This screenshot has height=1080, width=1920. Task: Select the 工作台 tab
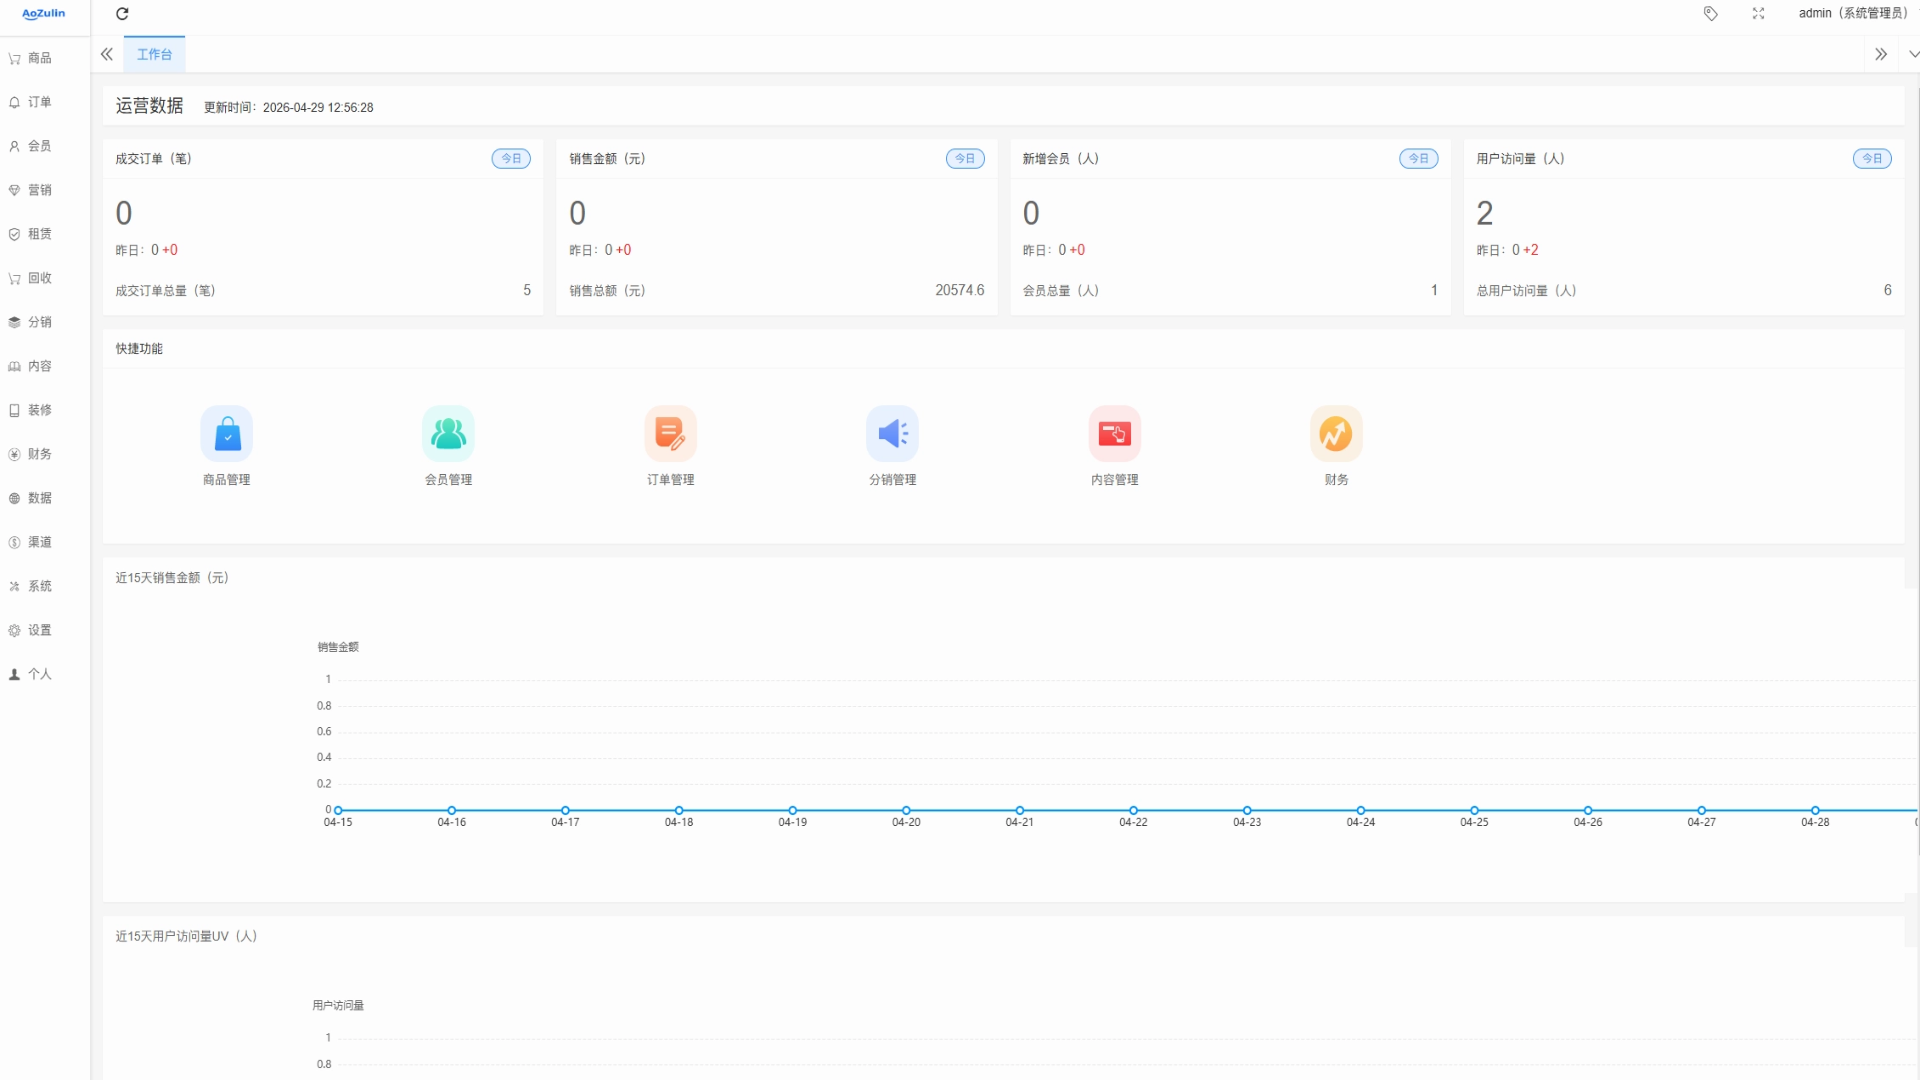coord(154,55)
